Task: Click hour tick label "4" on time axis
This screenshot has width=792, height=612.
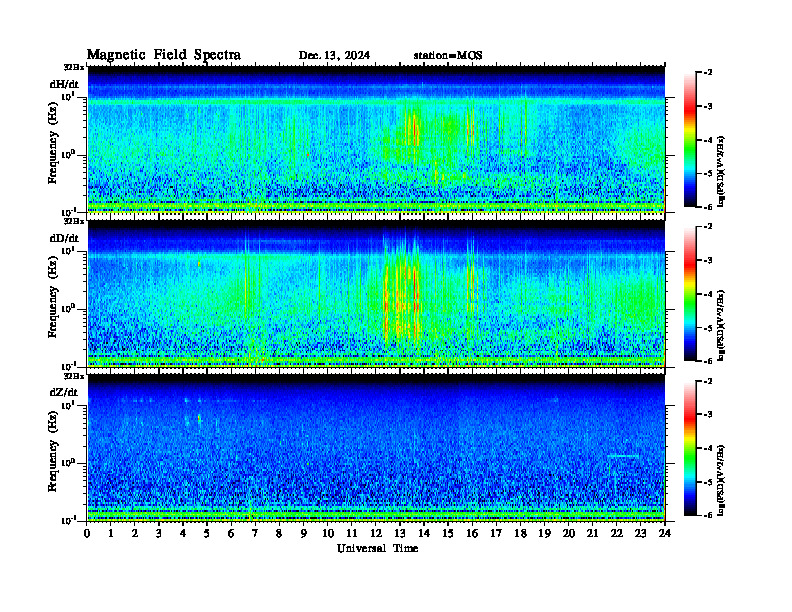Action: 183,533
